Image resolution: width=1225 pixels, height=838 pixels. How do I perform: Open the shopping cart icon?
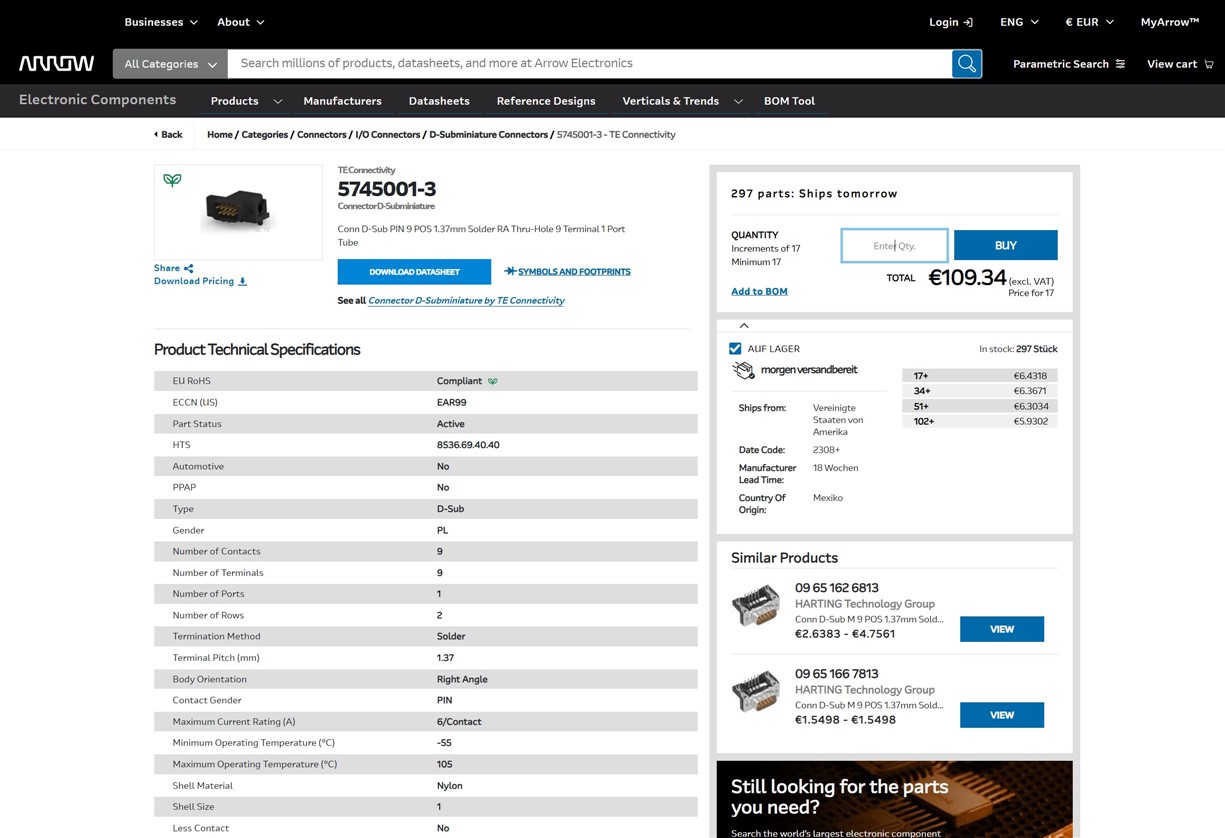click(1209, 64)
